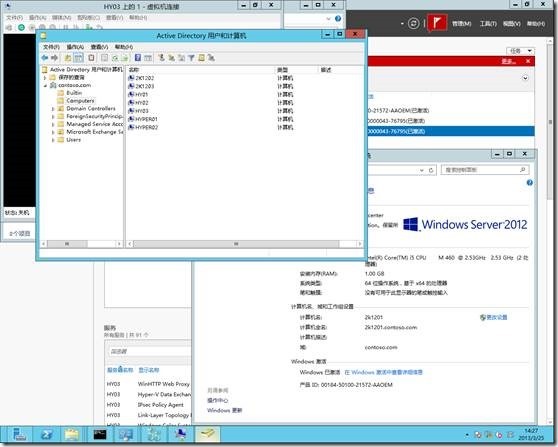
Task: Open the 管理(M) menu in Server Manager
Action: (462, 24)
